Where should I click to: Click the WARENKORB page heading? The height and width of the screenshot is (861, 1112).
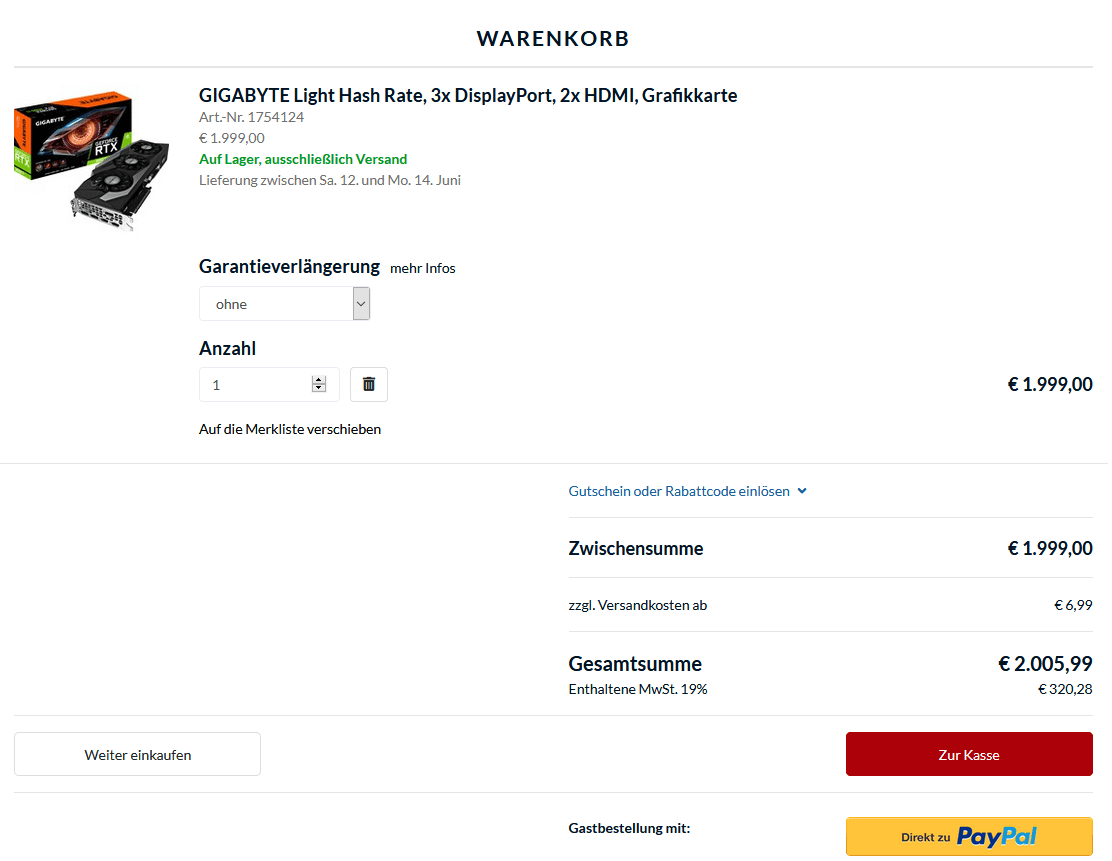pyautogui.click(x=553, y=39)
